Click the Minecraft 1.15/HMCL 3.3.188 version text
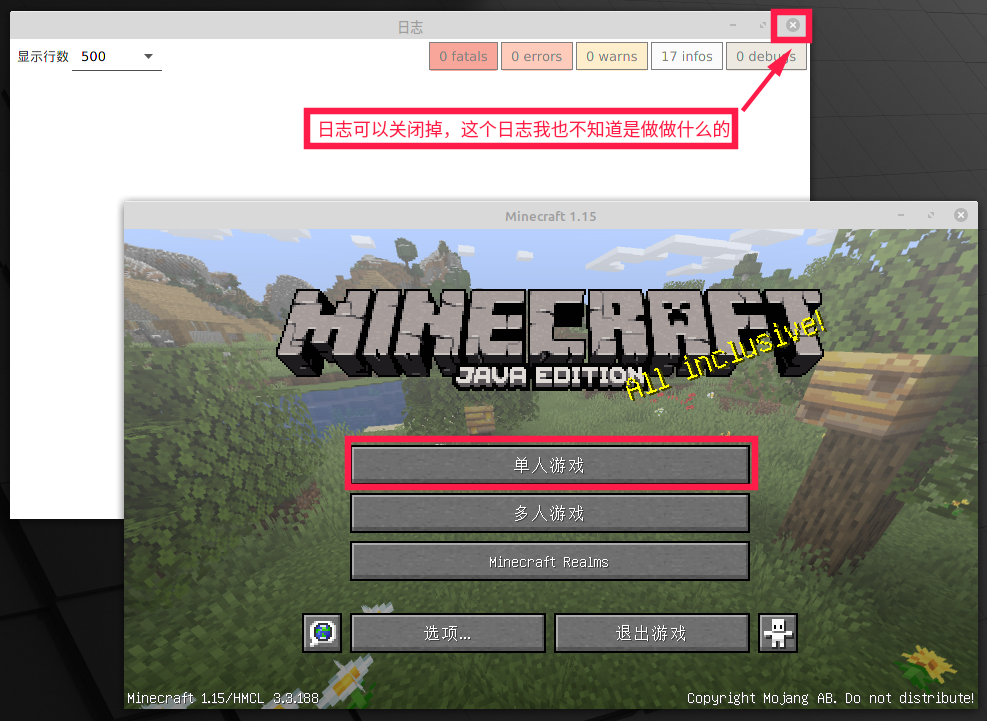987x721 pixels. [223, 698]
